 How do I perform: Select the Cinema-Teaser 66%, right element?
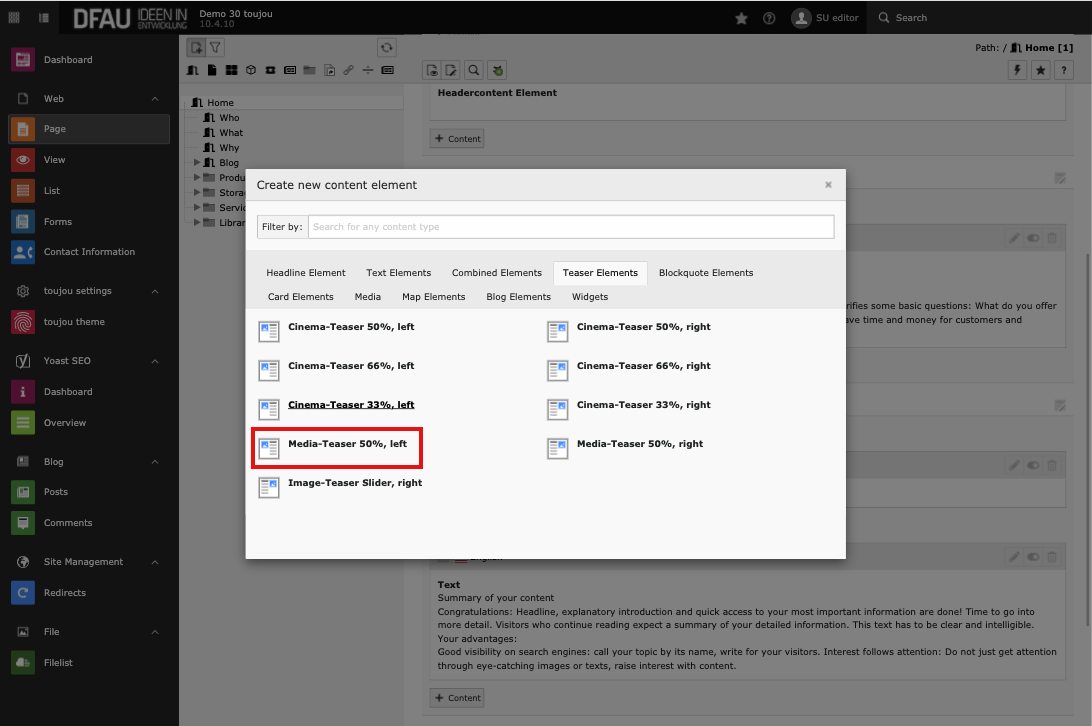tap(643, 366)
